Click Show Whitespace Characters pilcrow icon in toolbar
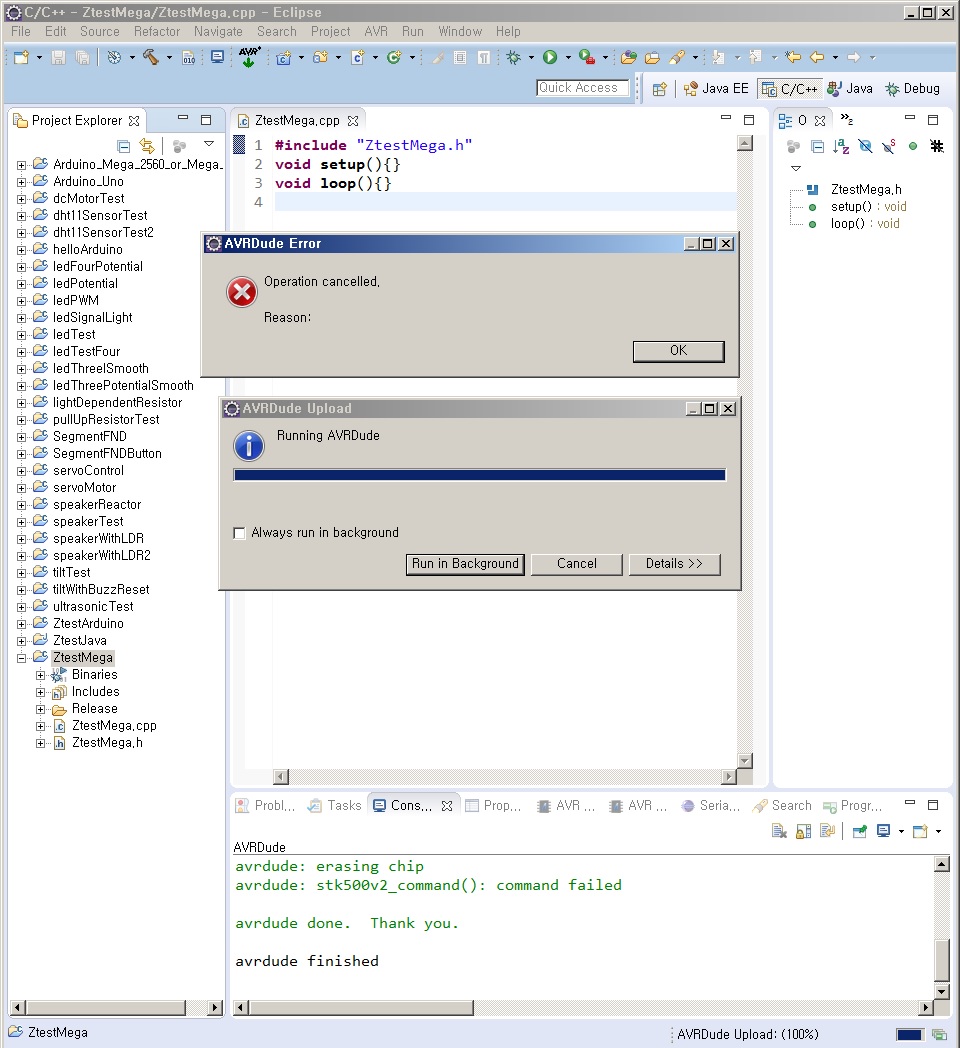Image resolution: width=960 pixels, height=1048 pixels. [484, 57]
